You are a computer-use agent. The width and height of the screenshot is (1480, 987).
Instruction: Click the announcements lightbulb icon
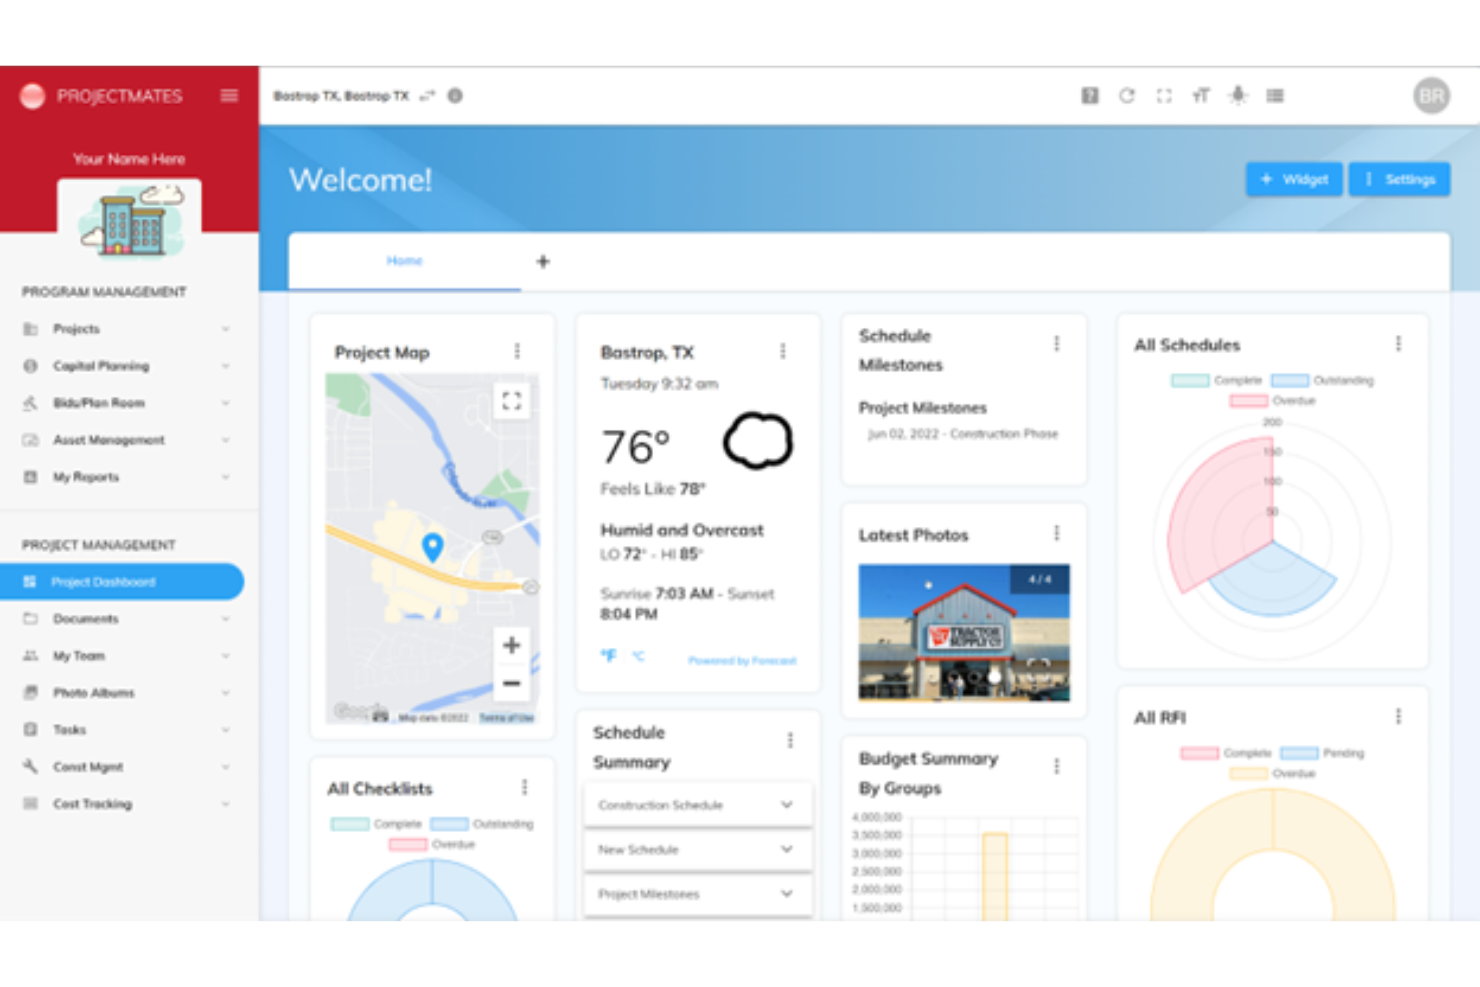pos(1238,95)
